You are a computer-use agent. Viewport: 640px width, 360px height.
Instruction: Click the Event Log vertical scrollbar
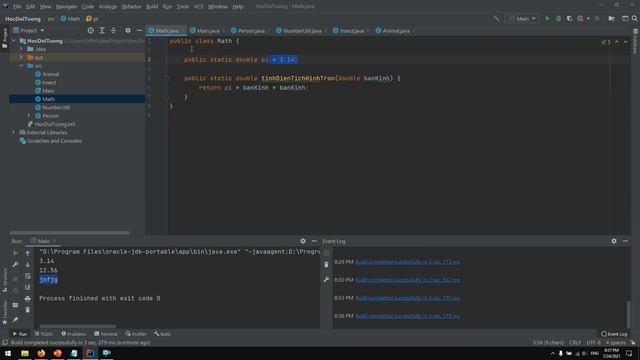tap(629, 314)
